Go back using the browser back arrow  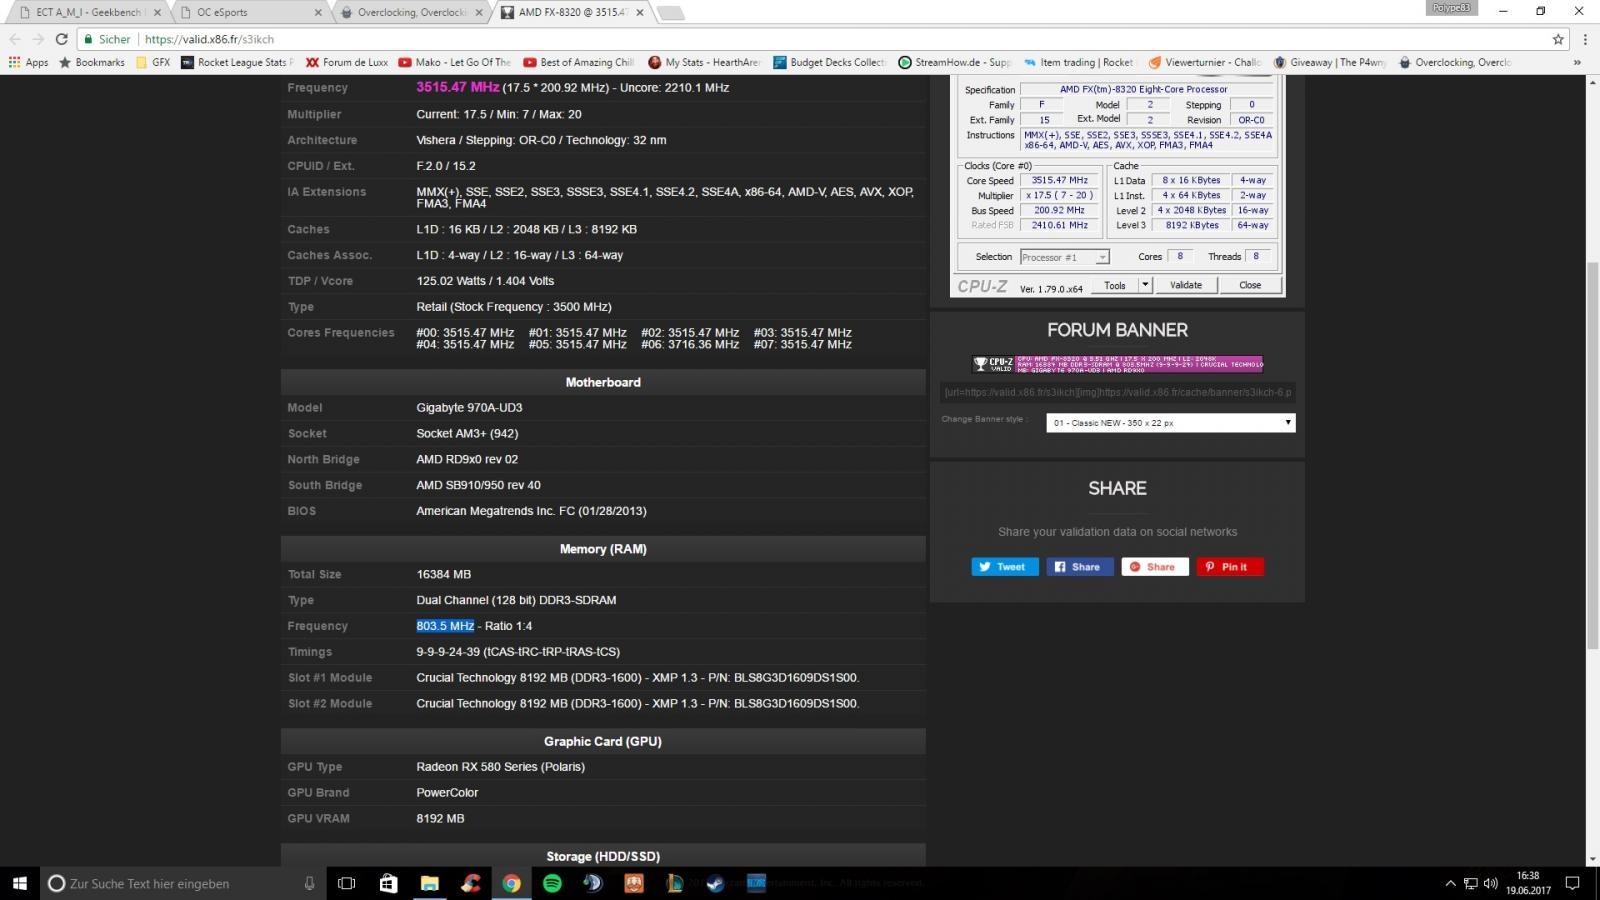pyautogui.click(x=14, y=39)
